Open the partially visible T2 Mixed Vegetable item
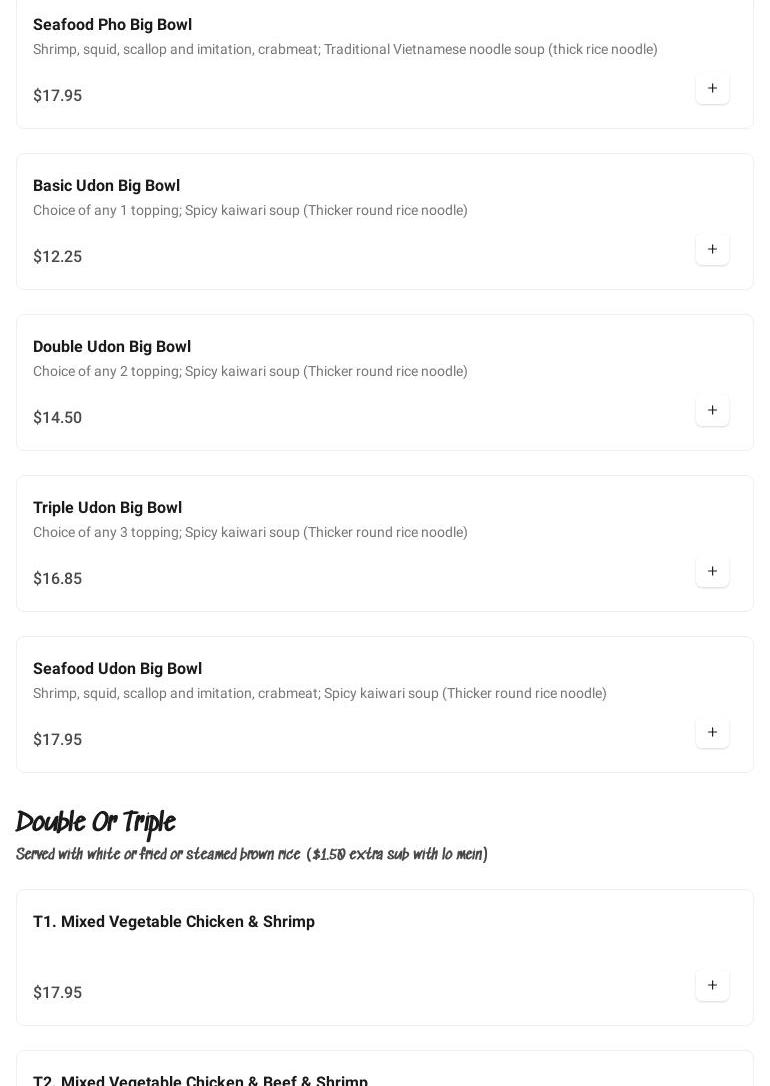The width and height of the screenshot is (770, 1086). tap(200, 1080)
